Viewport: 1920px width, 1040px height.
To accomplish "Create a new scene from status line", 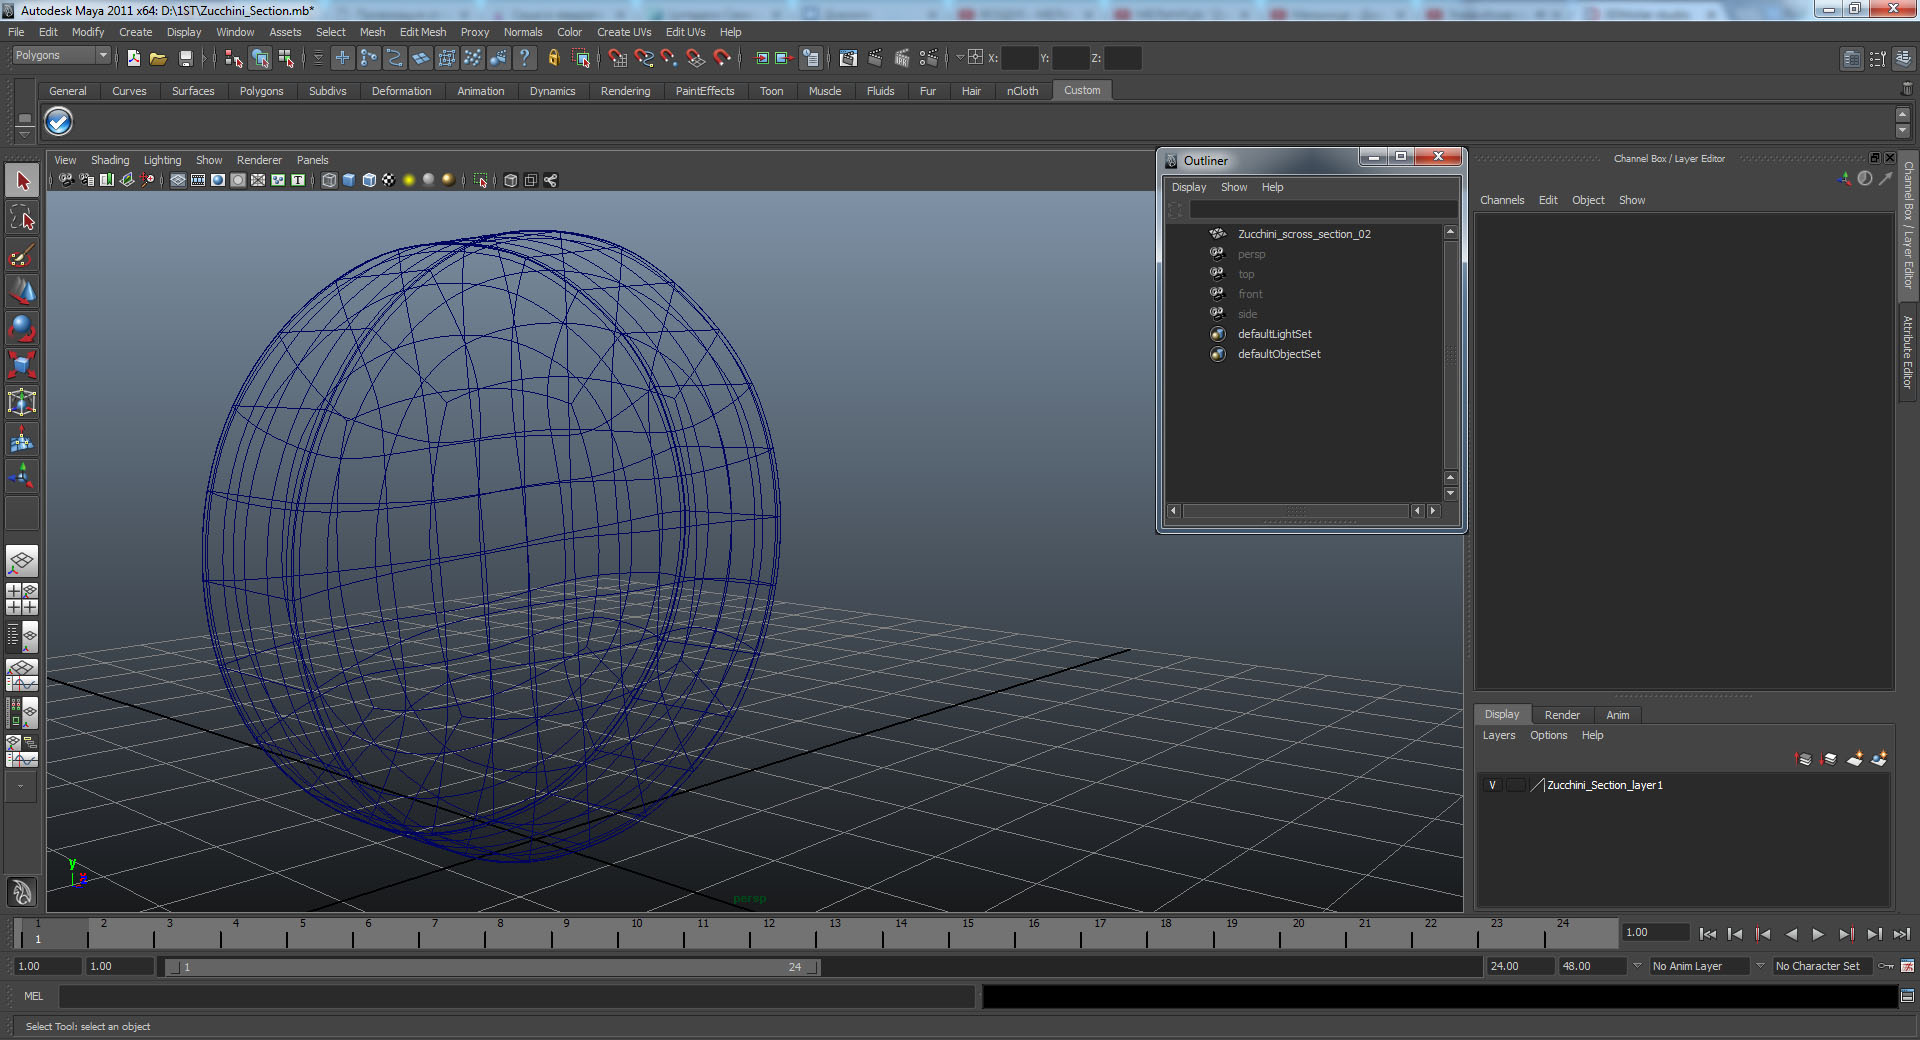I will point(133,58).
